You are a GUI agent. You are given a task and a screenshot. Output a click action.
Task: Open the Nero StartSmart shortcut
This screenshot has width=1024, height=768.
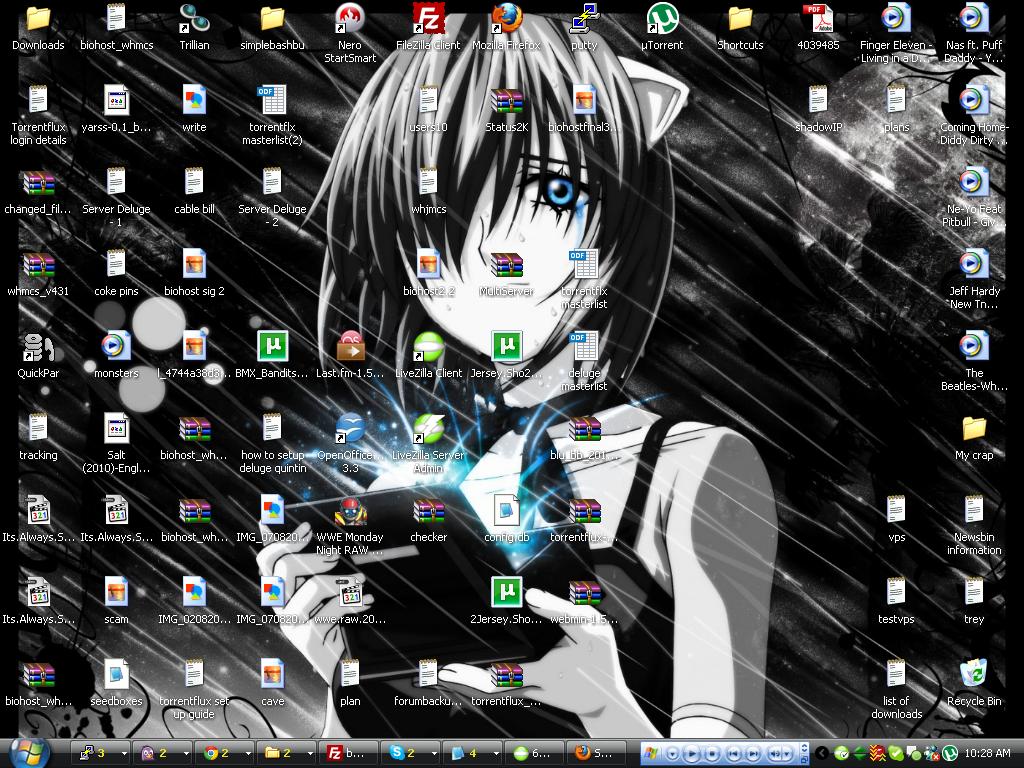click(350, 19)
